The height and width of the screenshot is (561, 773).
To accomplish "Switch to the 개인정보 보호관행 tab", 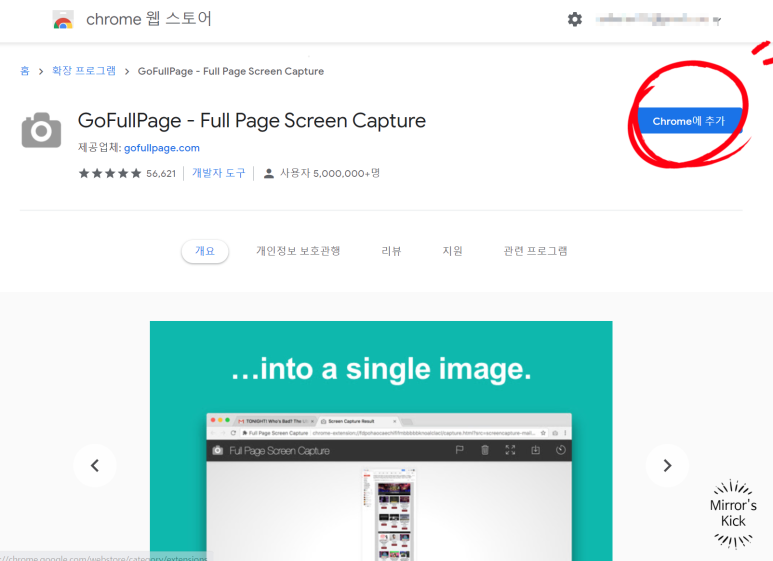I will point(298,251).
